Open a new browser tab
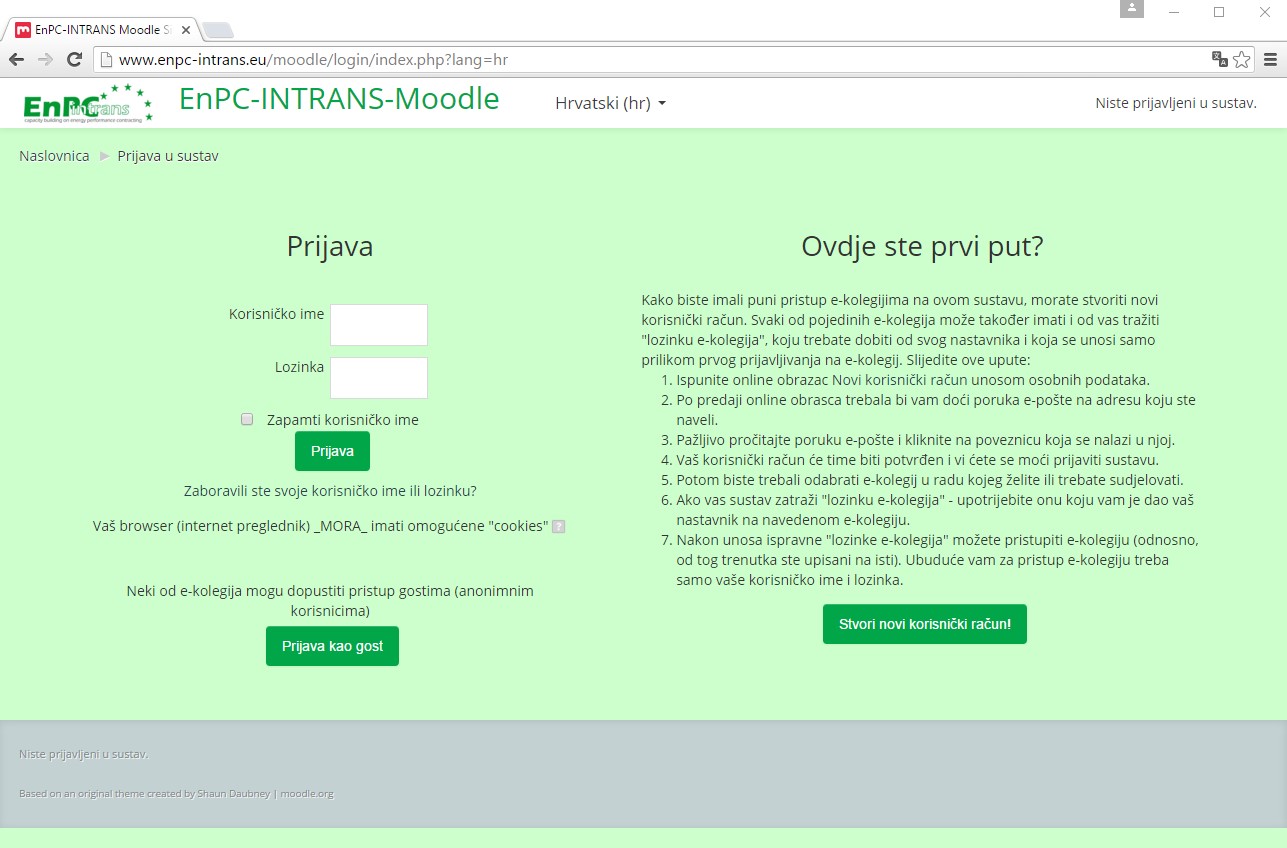This screenshot has width=1287, height=848. [218, 30]
